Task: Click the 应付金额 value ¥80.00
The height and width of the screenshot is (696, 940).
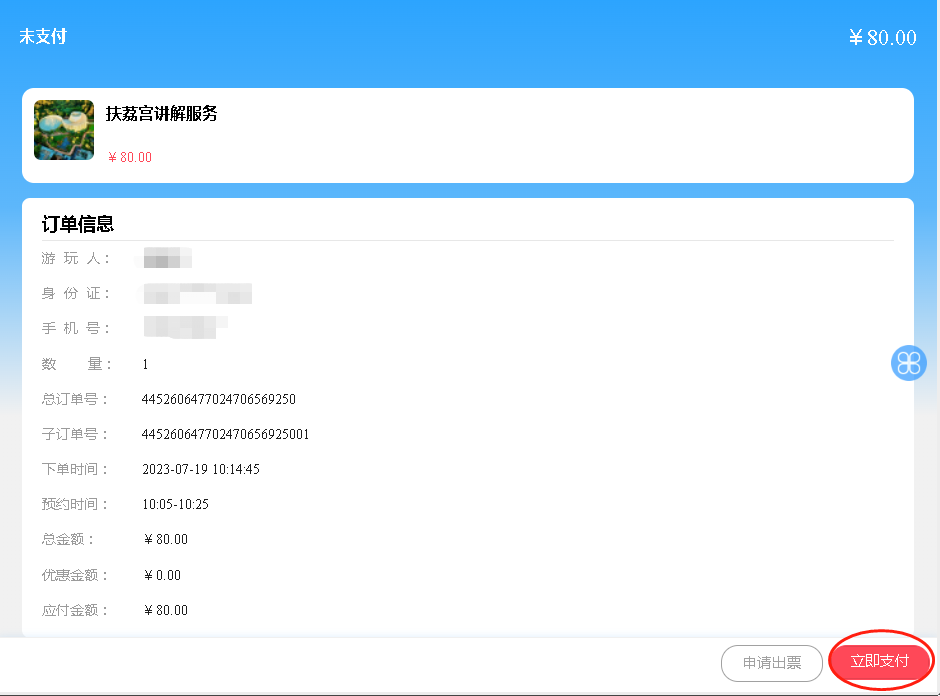Action: 166,610
